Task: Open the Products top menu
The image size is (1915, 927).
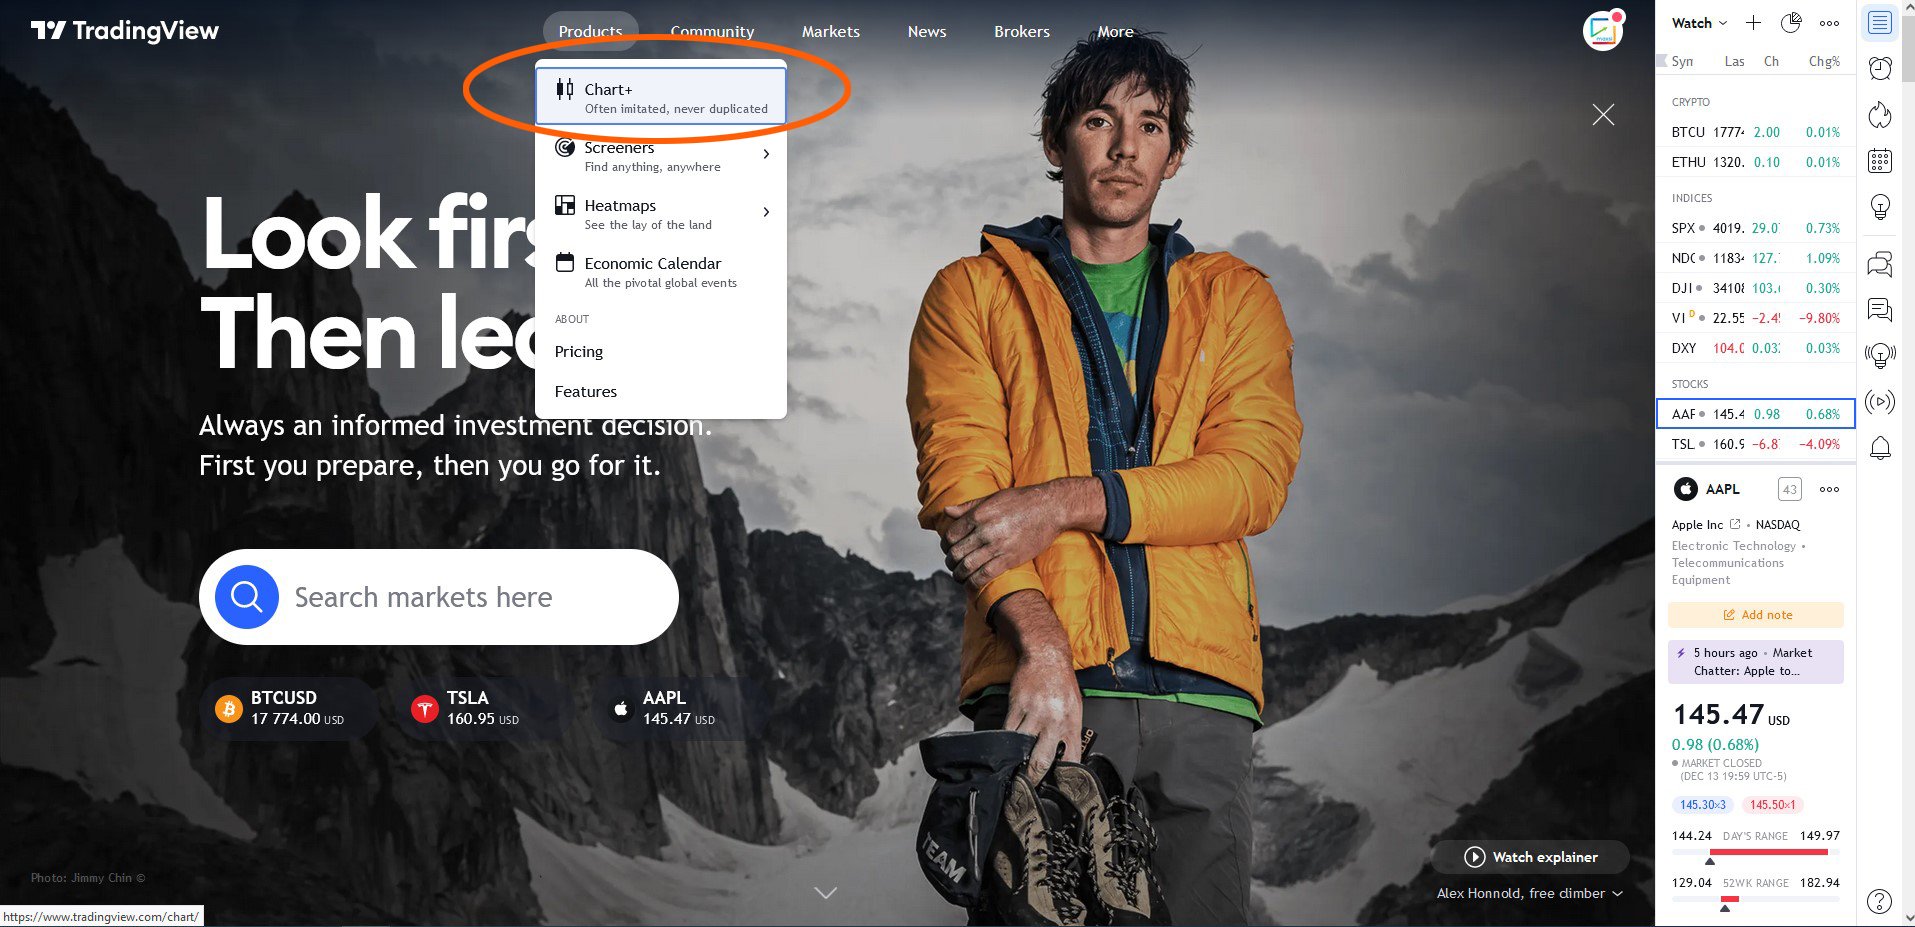Action: click(590, 31)
